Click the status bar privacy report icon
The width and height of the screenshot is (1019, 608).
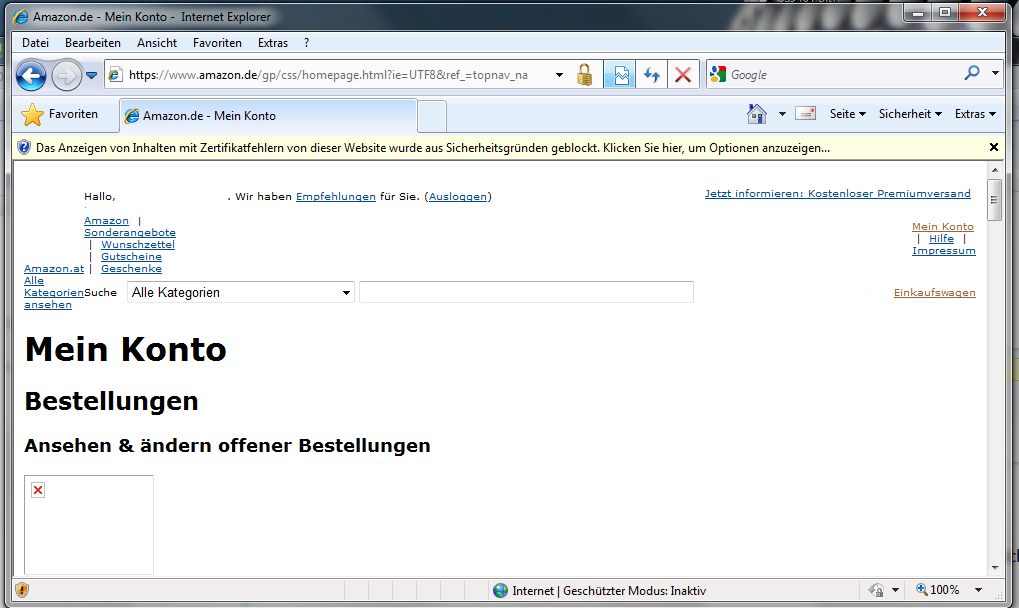[876, 590]
